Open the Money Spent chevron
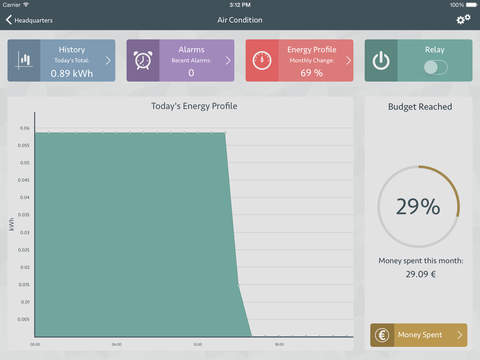This screenshot has height=360, width=480. click(x=460, y=335)
